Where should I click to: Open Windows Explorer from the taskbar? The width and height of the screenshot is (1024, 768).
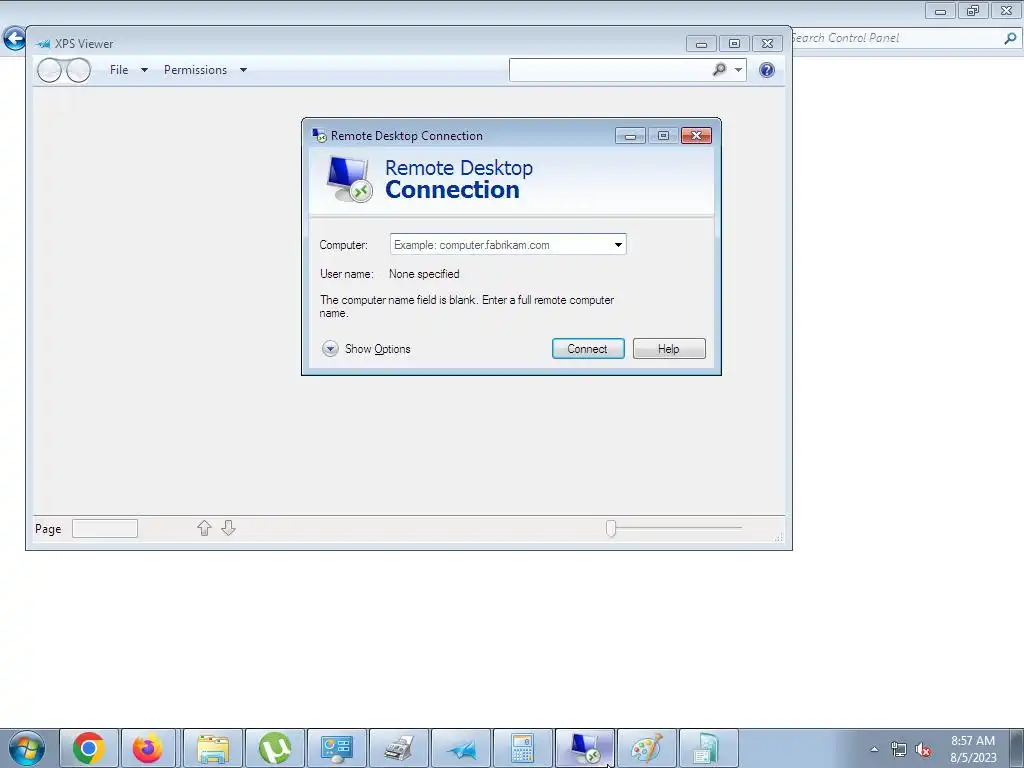point(213,748)
